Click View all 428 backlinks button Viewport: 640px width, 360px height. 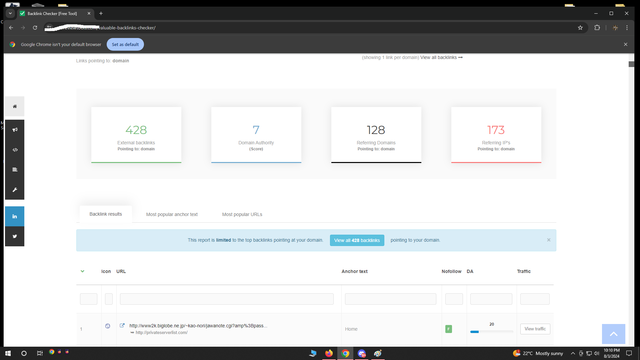pyautogui.click(x=357, y=240)
